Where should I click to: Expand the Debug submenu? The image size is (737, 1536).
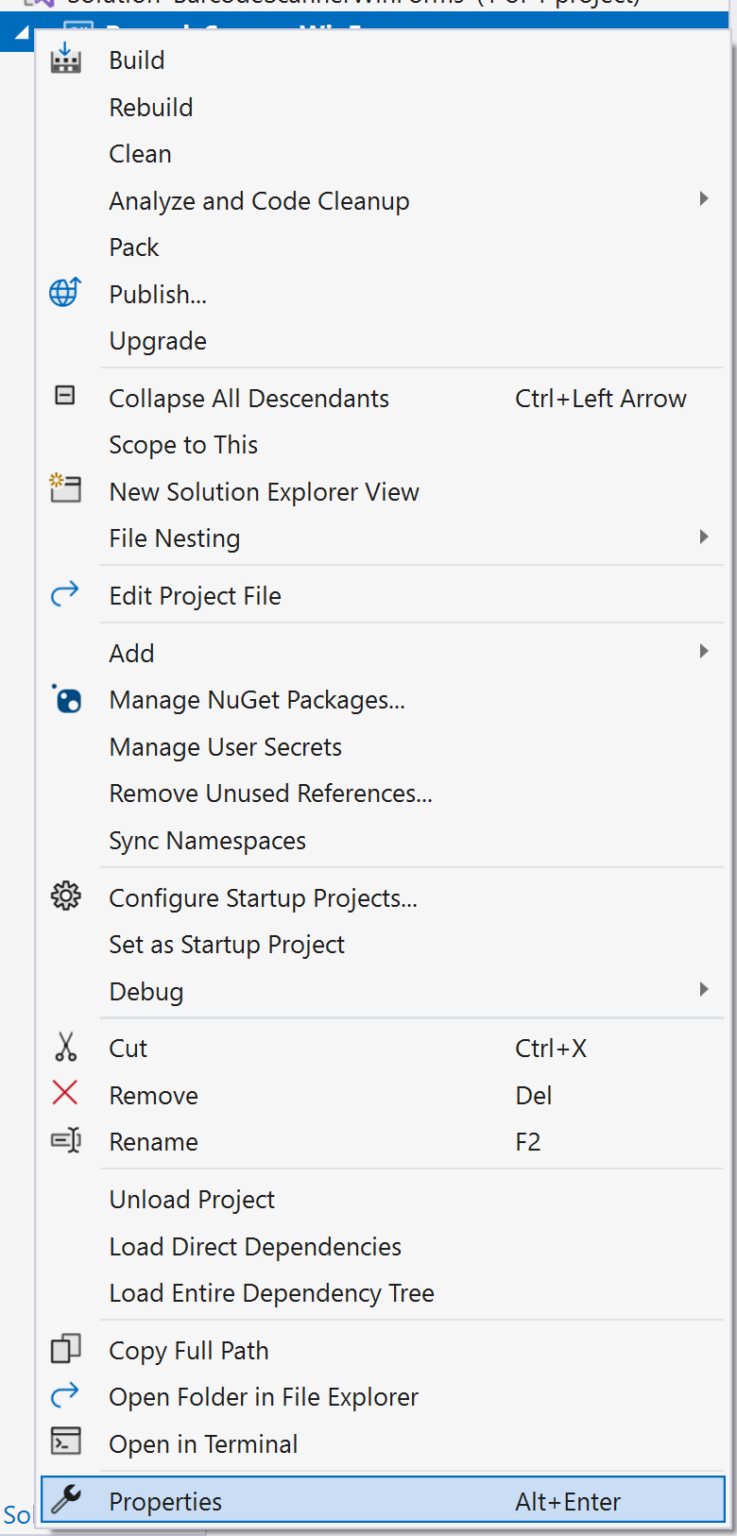point(703,991)
